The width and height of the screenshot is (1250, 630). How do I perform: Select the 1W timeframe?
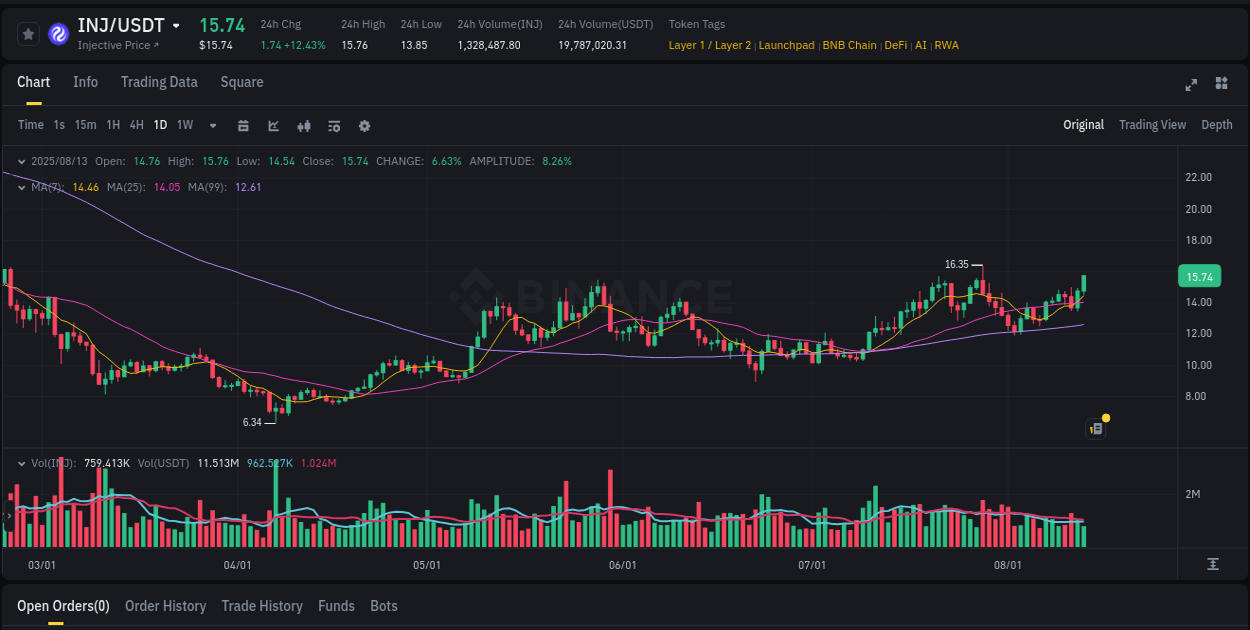184,125
